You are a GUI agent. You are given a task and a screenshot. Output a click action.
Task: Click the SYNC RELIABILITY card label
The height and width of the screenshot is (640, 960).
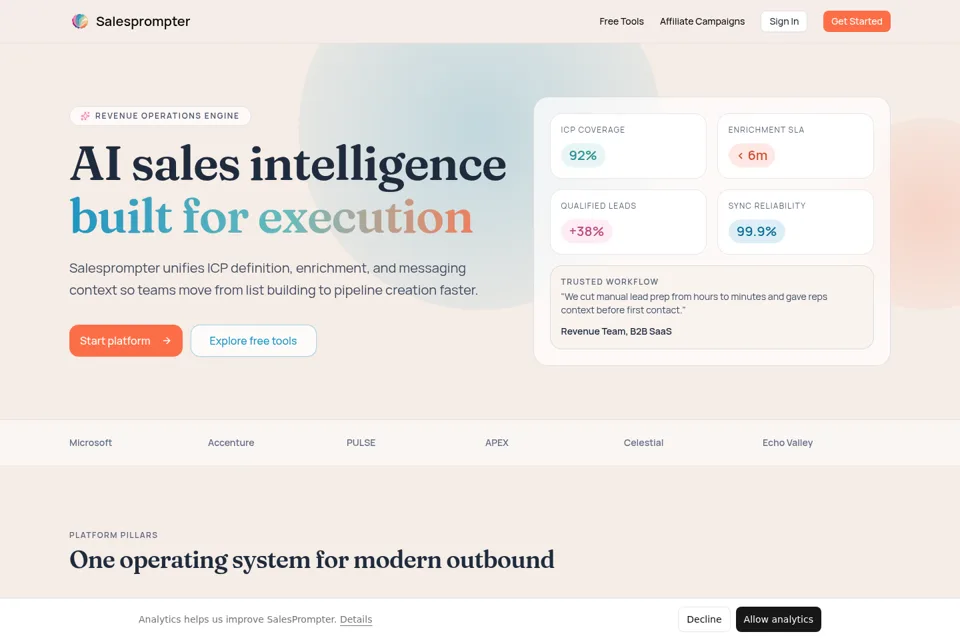point(767,206)
